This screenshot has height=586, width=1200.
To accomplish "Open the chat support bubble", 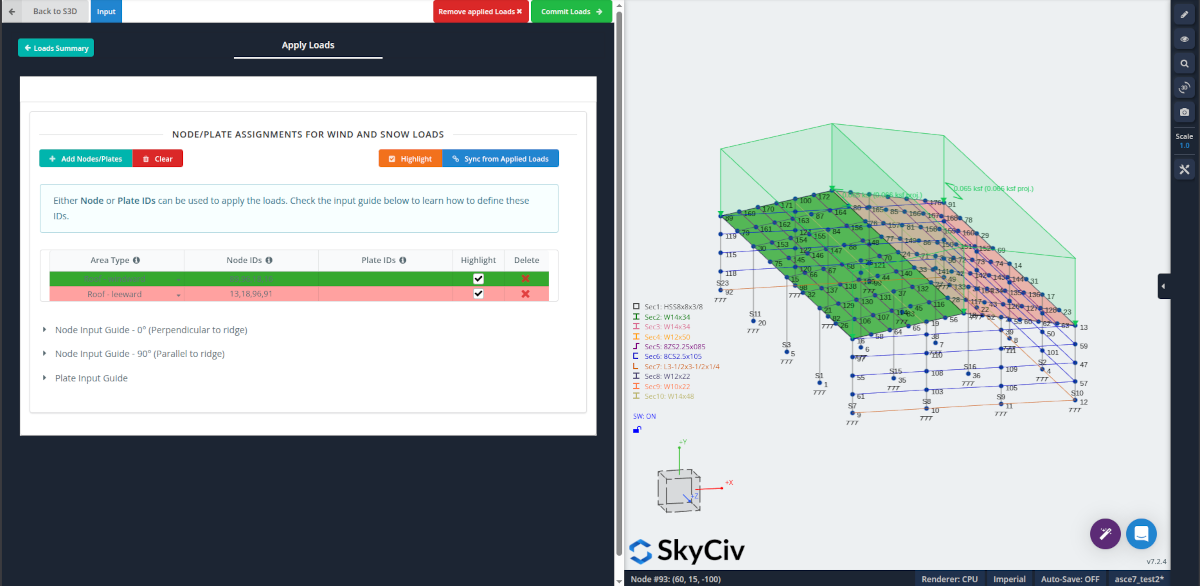I will pos(1141,534).
